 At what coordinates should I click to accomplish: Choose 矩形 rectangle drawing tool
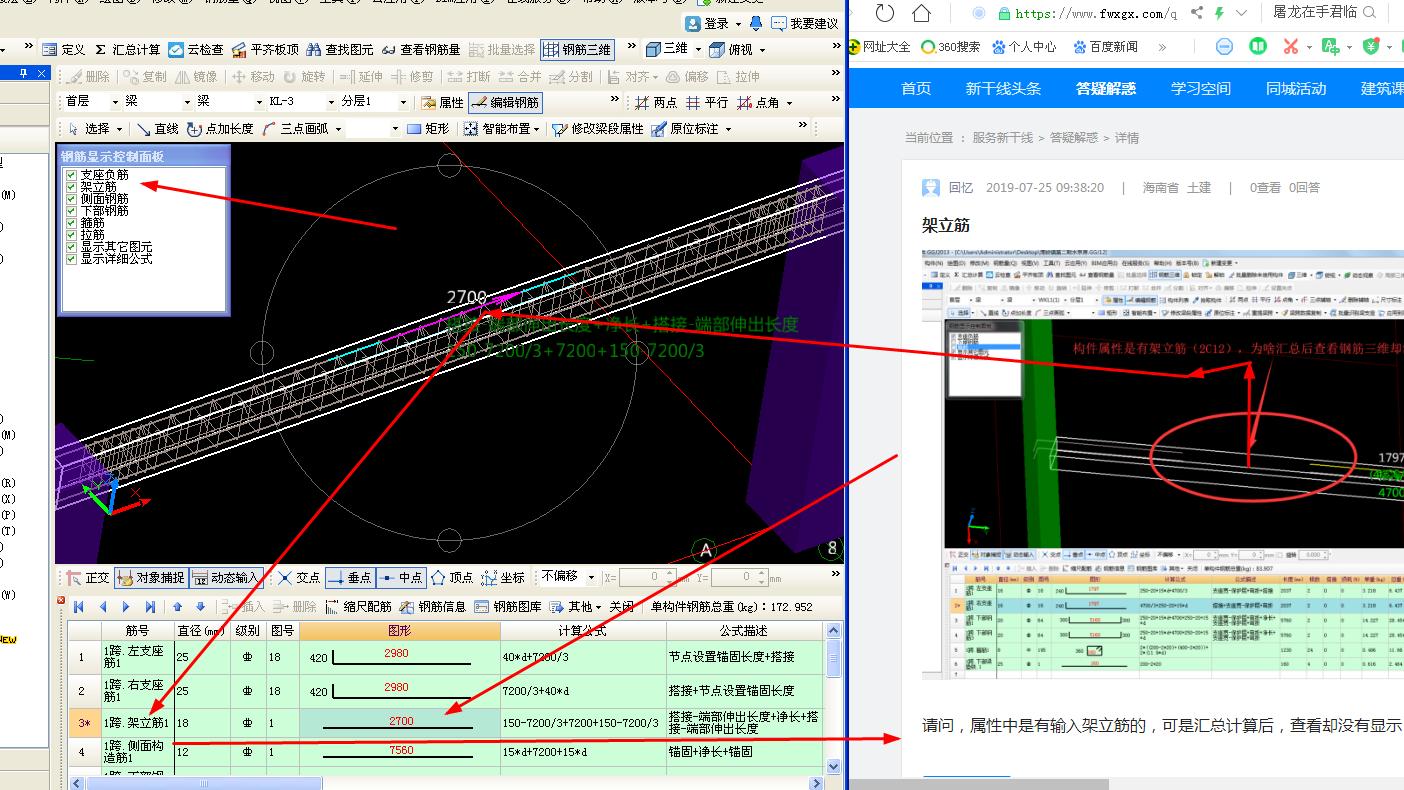pyautogui.click(x=428, y=128)
